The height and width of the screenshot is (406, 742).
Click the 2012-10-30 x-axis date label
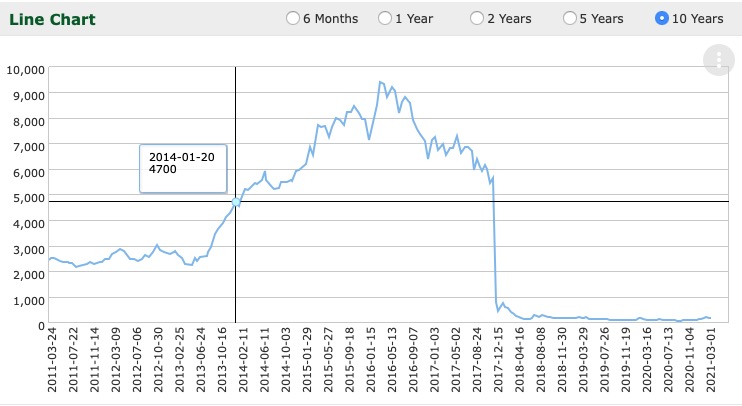[158, 360]
